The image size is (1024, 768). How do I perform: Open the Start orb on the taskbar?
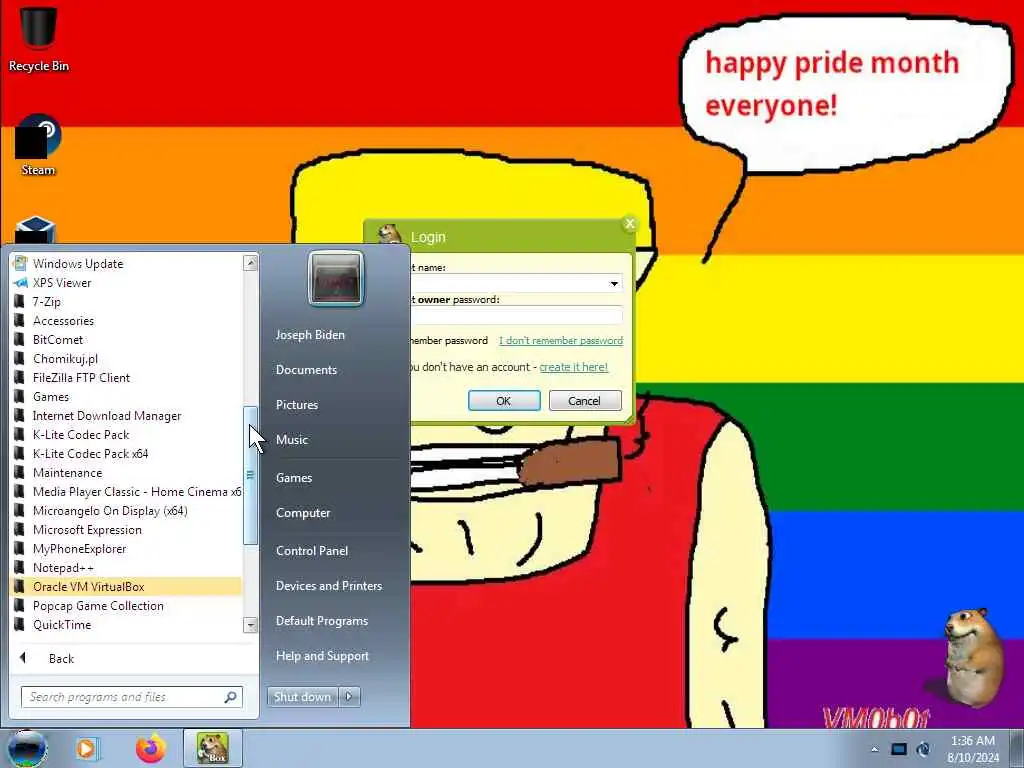27,748
